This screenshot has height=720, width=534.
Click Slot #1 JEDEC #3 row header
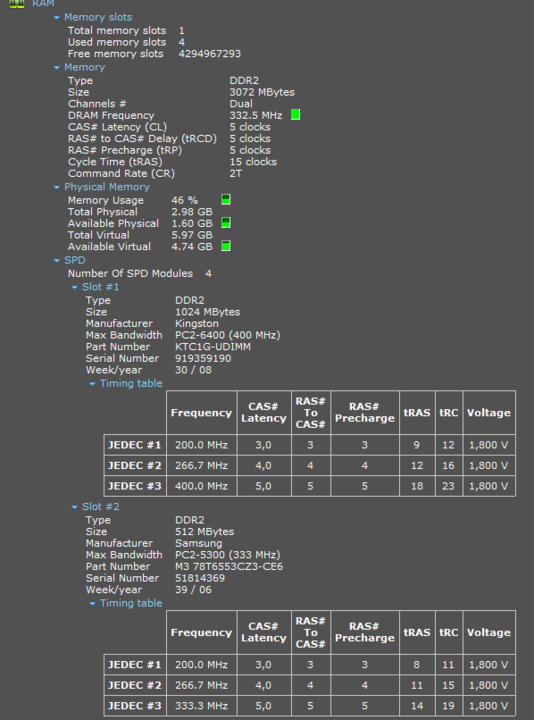[135, 486]
